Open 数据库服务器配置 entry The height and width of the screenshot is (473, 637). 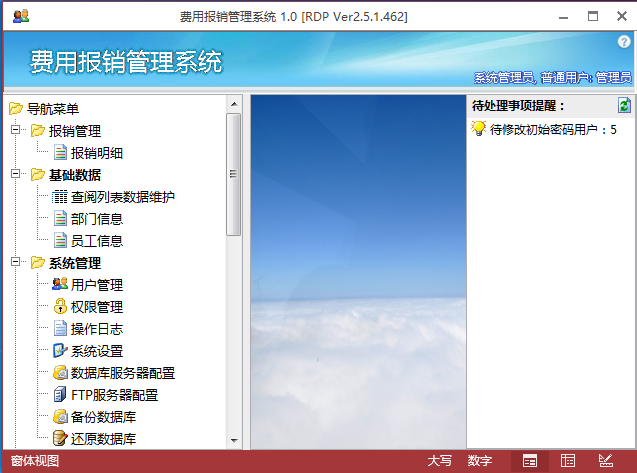point(123,373)
